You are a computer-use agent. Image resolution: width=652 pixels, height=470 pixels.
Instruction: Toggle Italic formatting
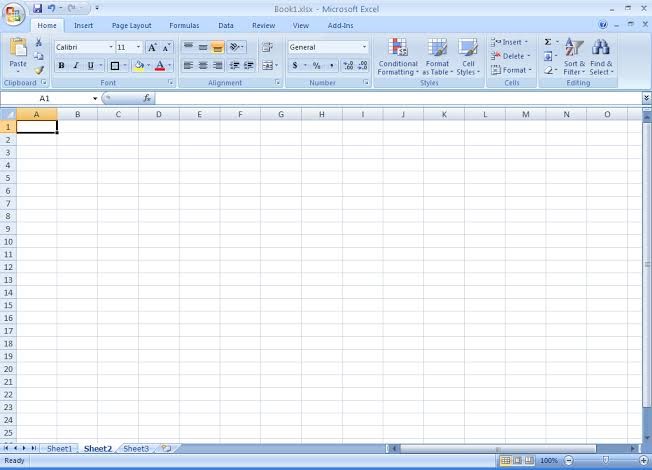coord(76,66)
